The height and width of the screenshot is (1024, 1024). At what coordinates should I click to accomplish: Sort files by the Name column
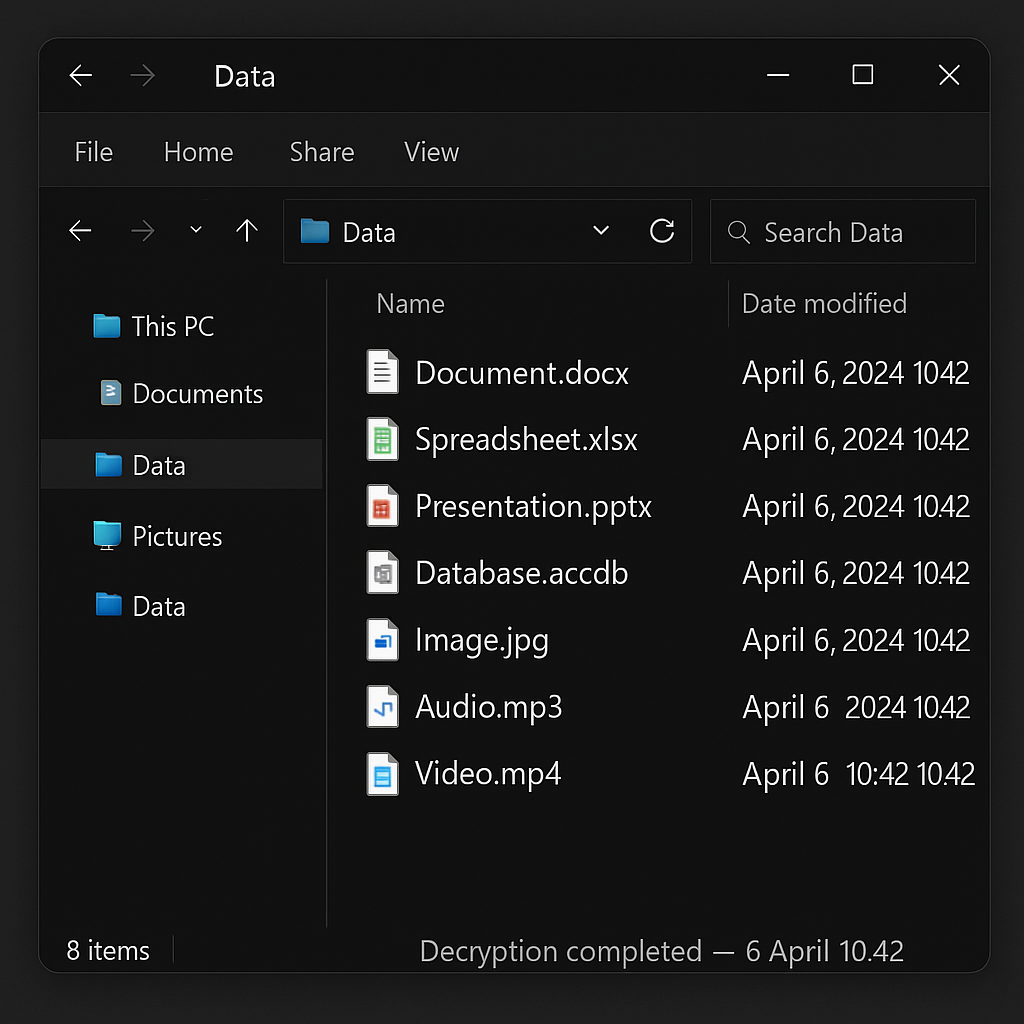[x=410, y=304]
